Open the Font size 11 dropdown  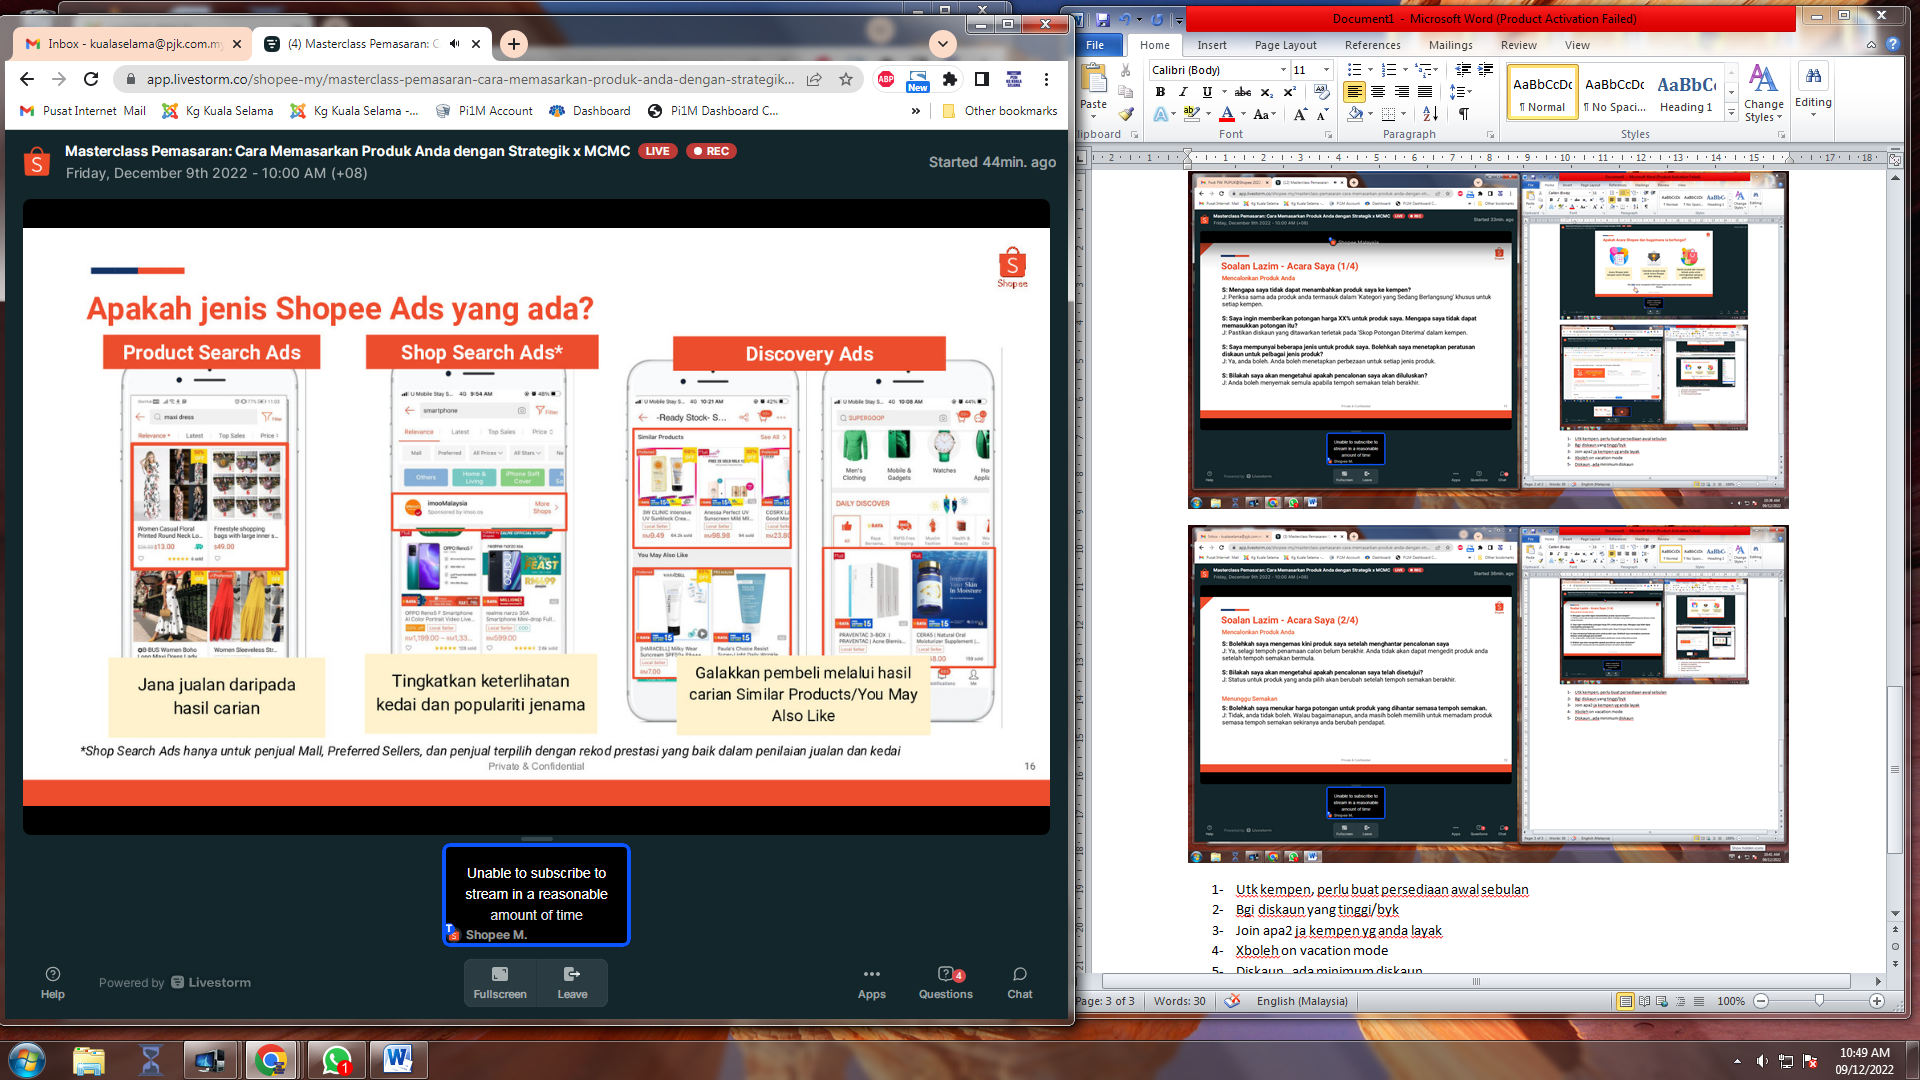(1327, 70)
